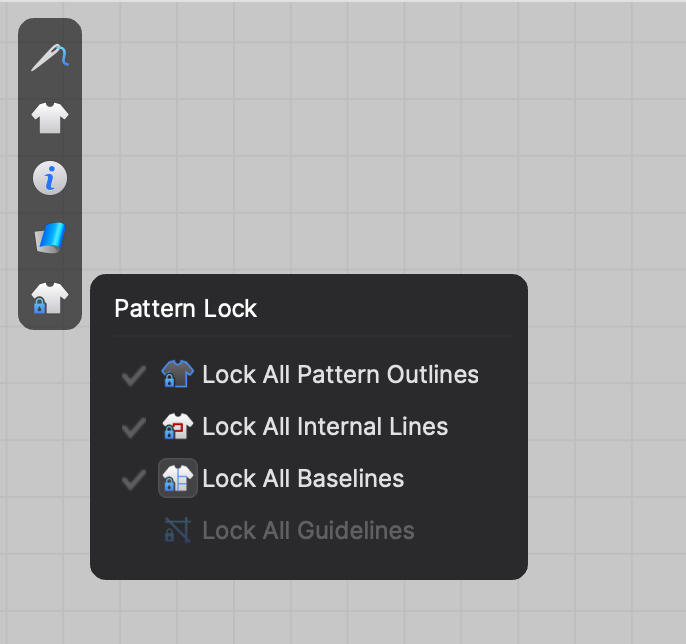The height and width of the screenshot is (644, 686).
Task: Click the Lock All Baselines icon
Action: [x=178, y=478]
